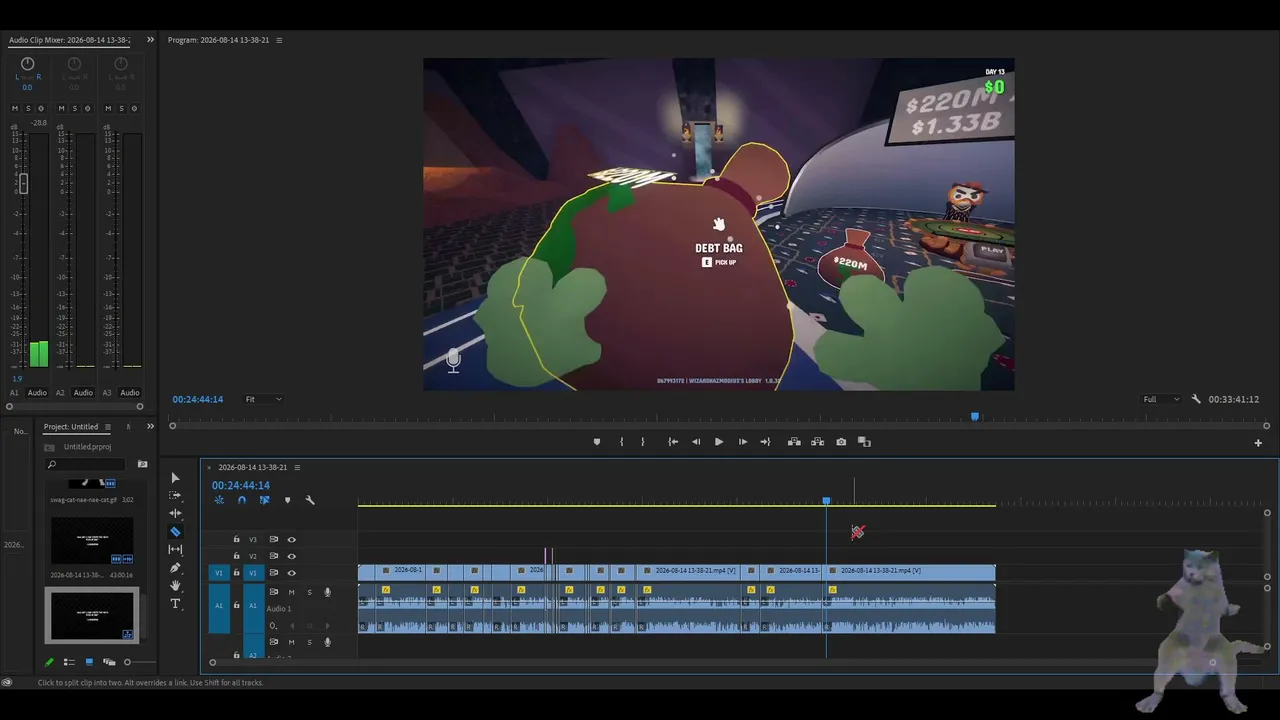Select the Hand tool
The height and width of the screenshot is (720, 1280).
click(175, 585)
